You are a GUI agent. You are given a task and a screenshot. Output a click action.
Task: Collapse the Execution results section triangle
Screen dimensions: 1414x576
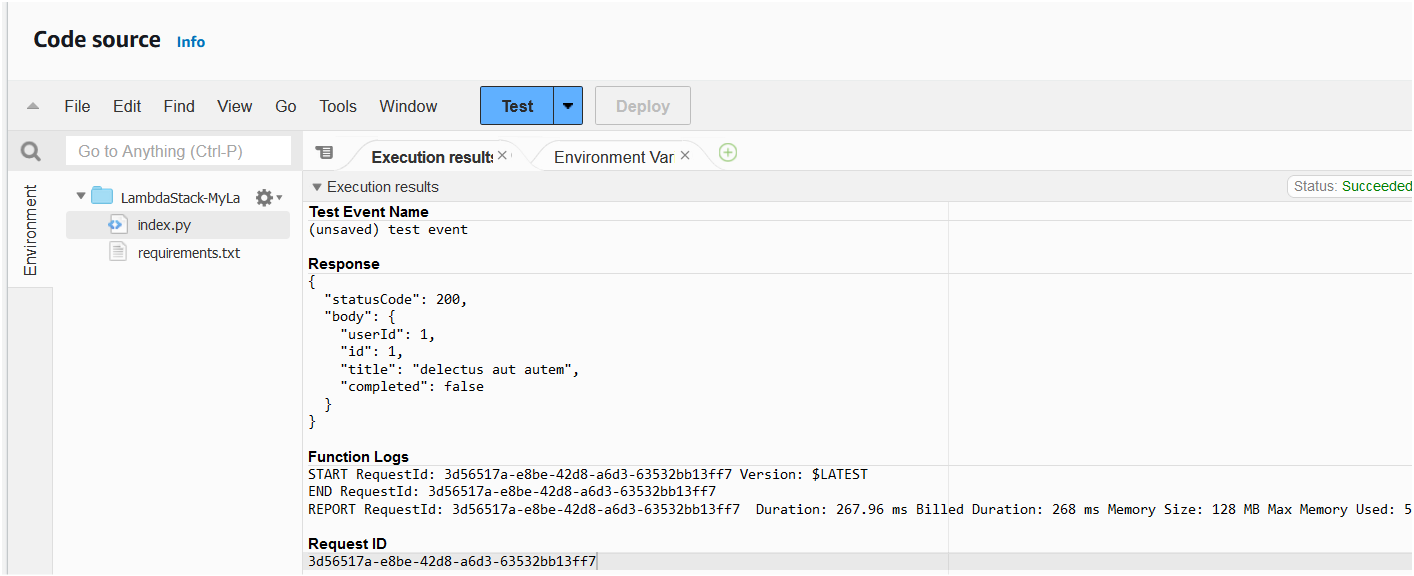click(x=316, y=186)
